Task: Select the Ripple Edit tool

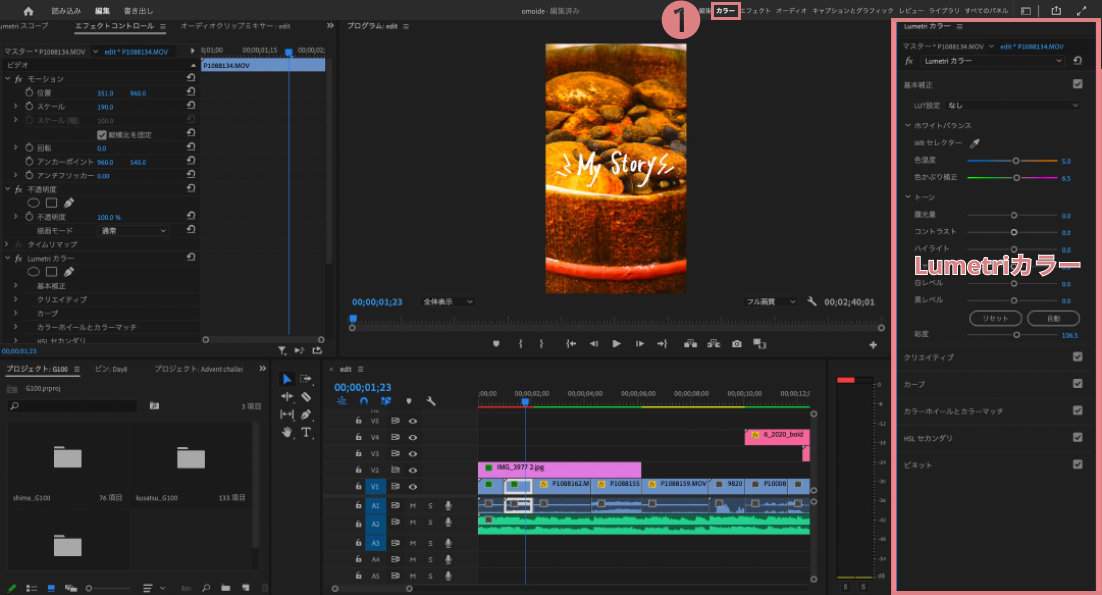Action: pyautogui.click(x=287, y=397)
